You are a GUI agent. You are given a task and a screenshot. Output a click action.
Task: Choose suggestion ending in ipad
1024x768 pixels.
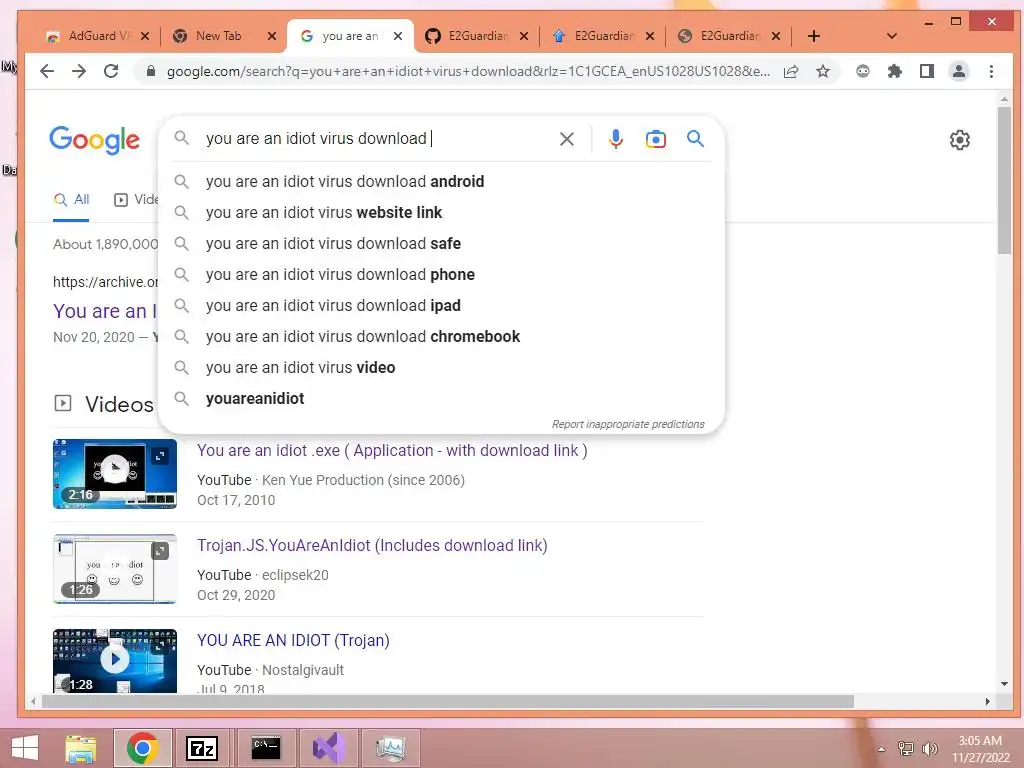pos(441,306)
